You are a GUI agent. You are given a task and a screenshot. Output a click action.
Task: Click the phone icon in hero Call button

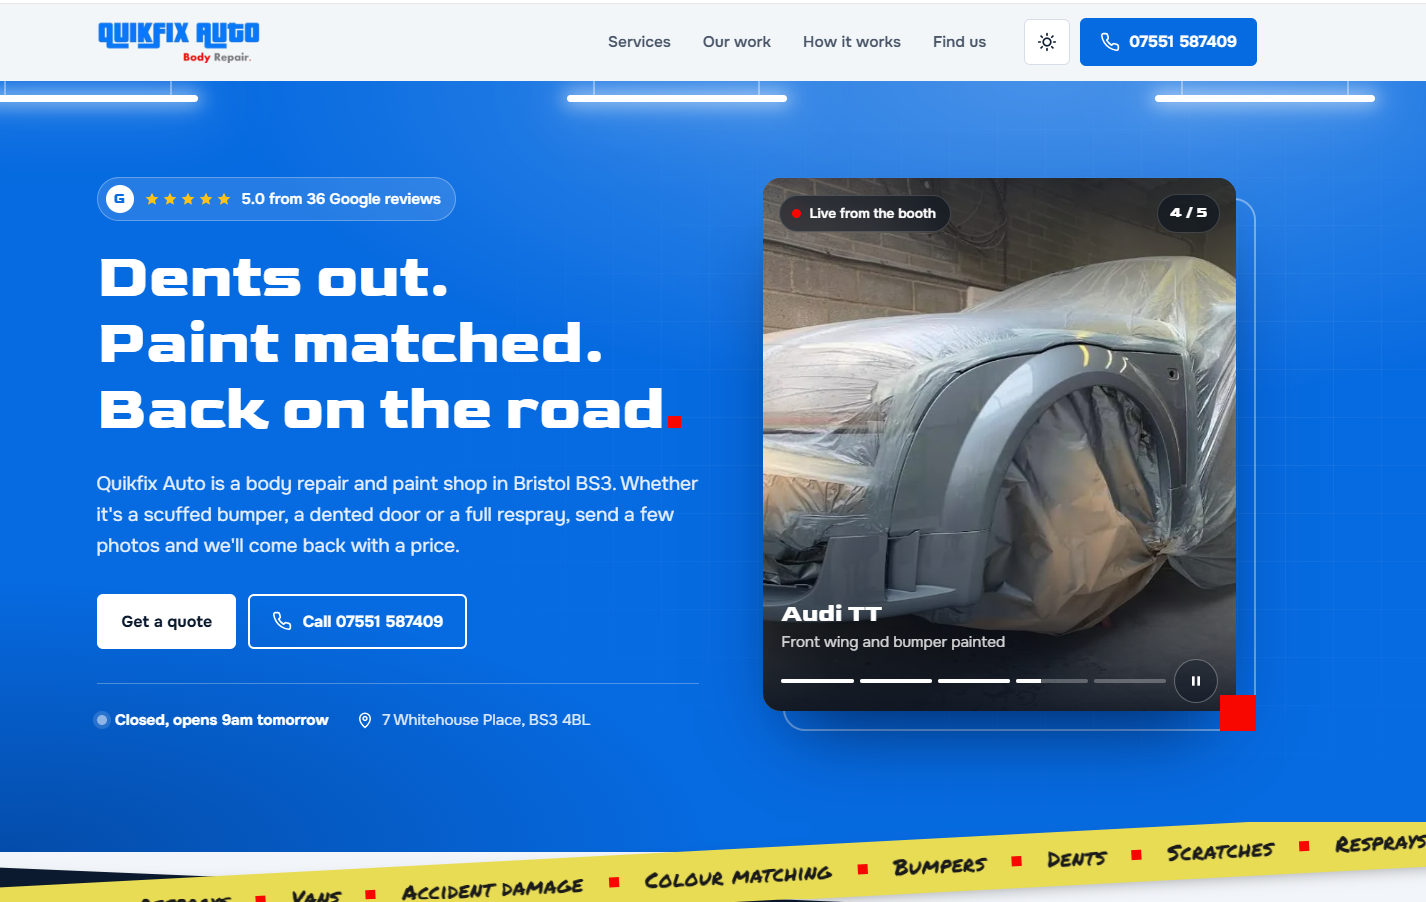pos(282,621)
